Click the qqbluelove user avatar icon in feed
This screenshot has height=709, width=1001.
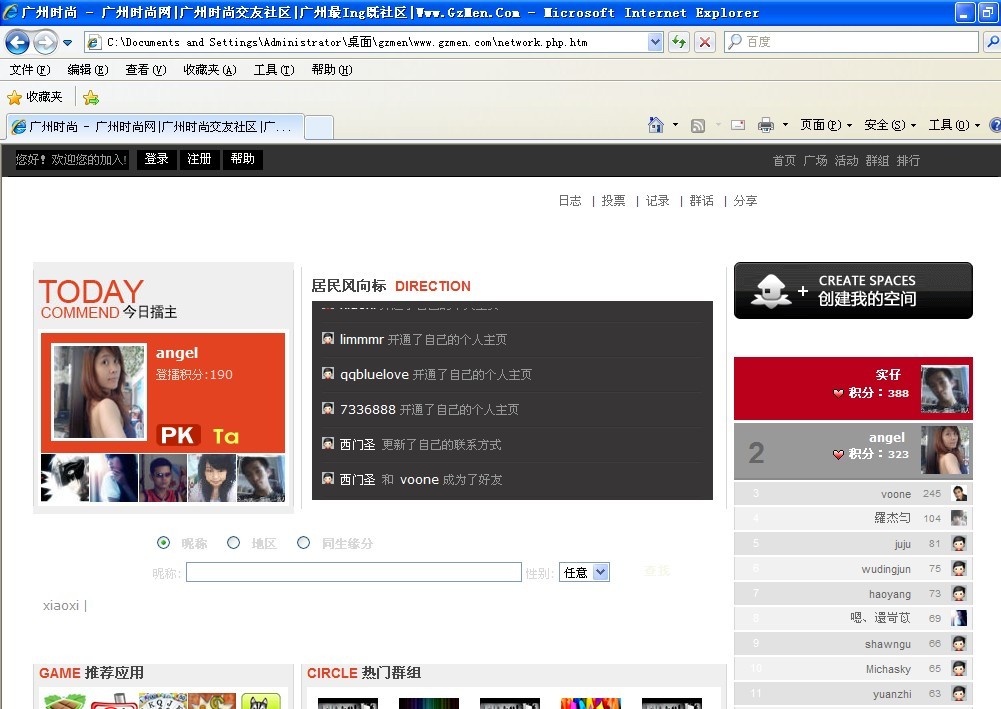pos(328,373)
